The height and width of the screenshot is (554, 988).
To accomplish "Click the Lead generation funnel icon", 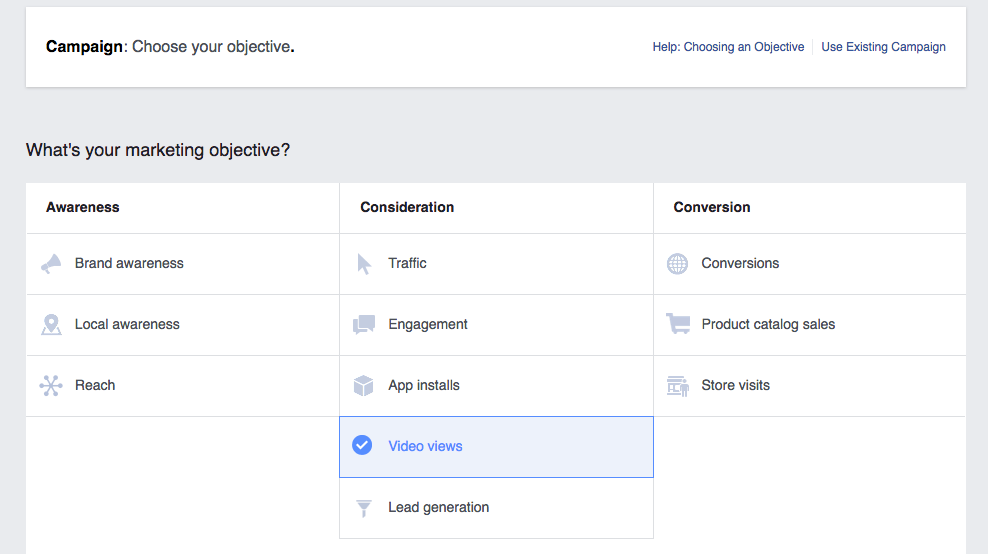I will [364, 508].
